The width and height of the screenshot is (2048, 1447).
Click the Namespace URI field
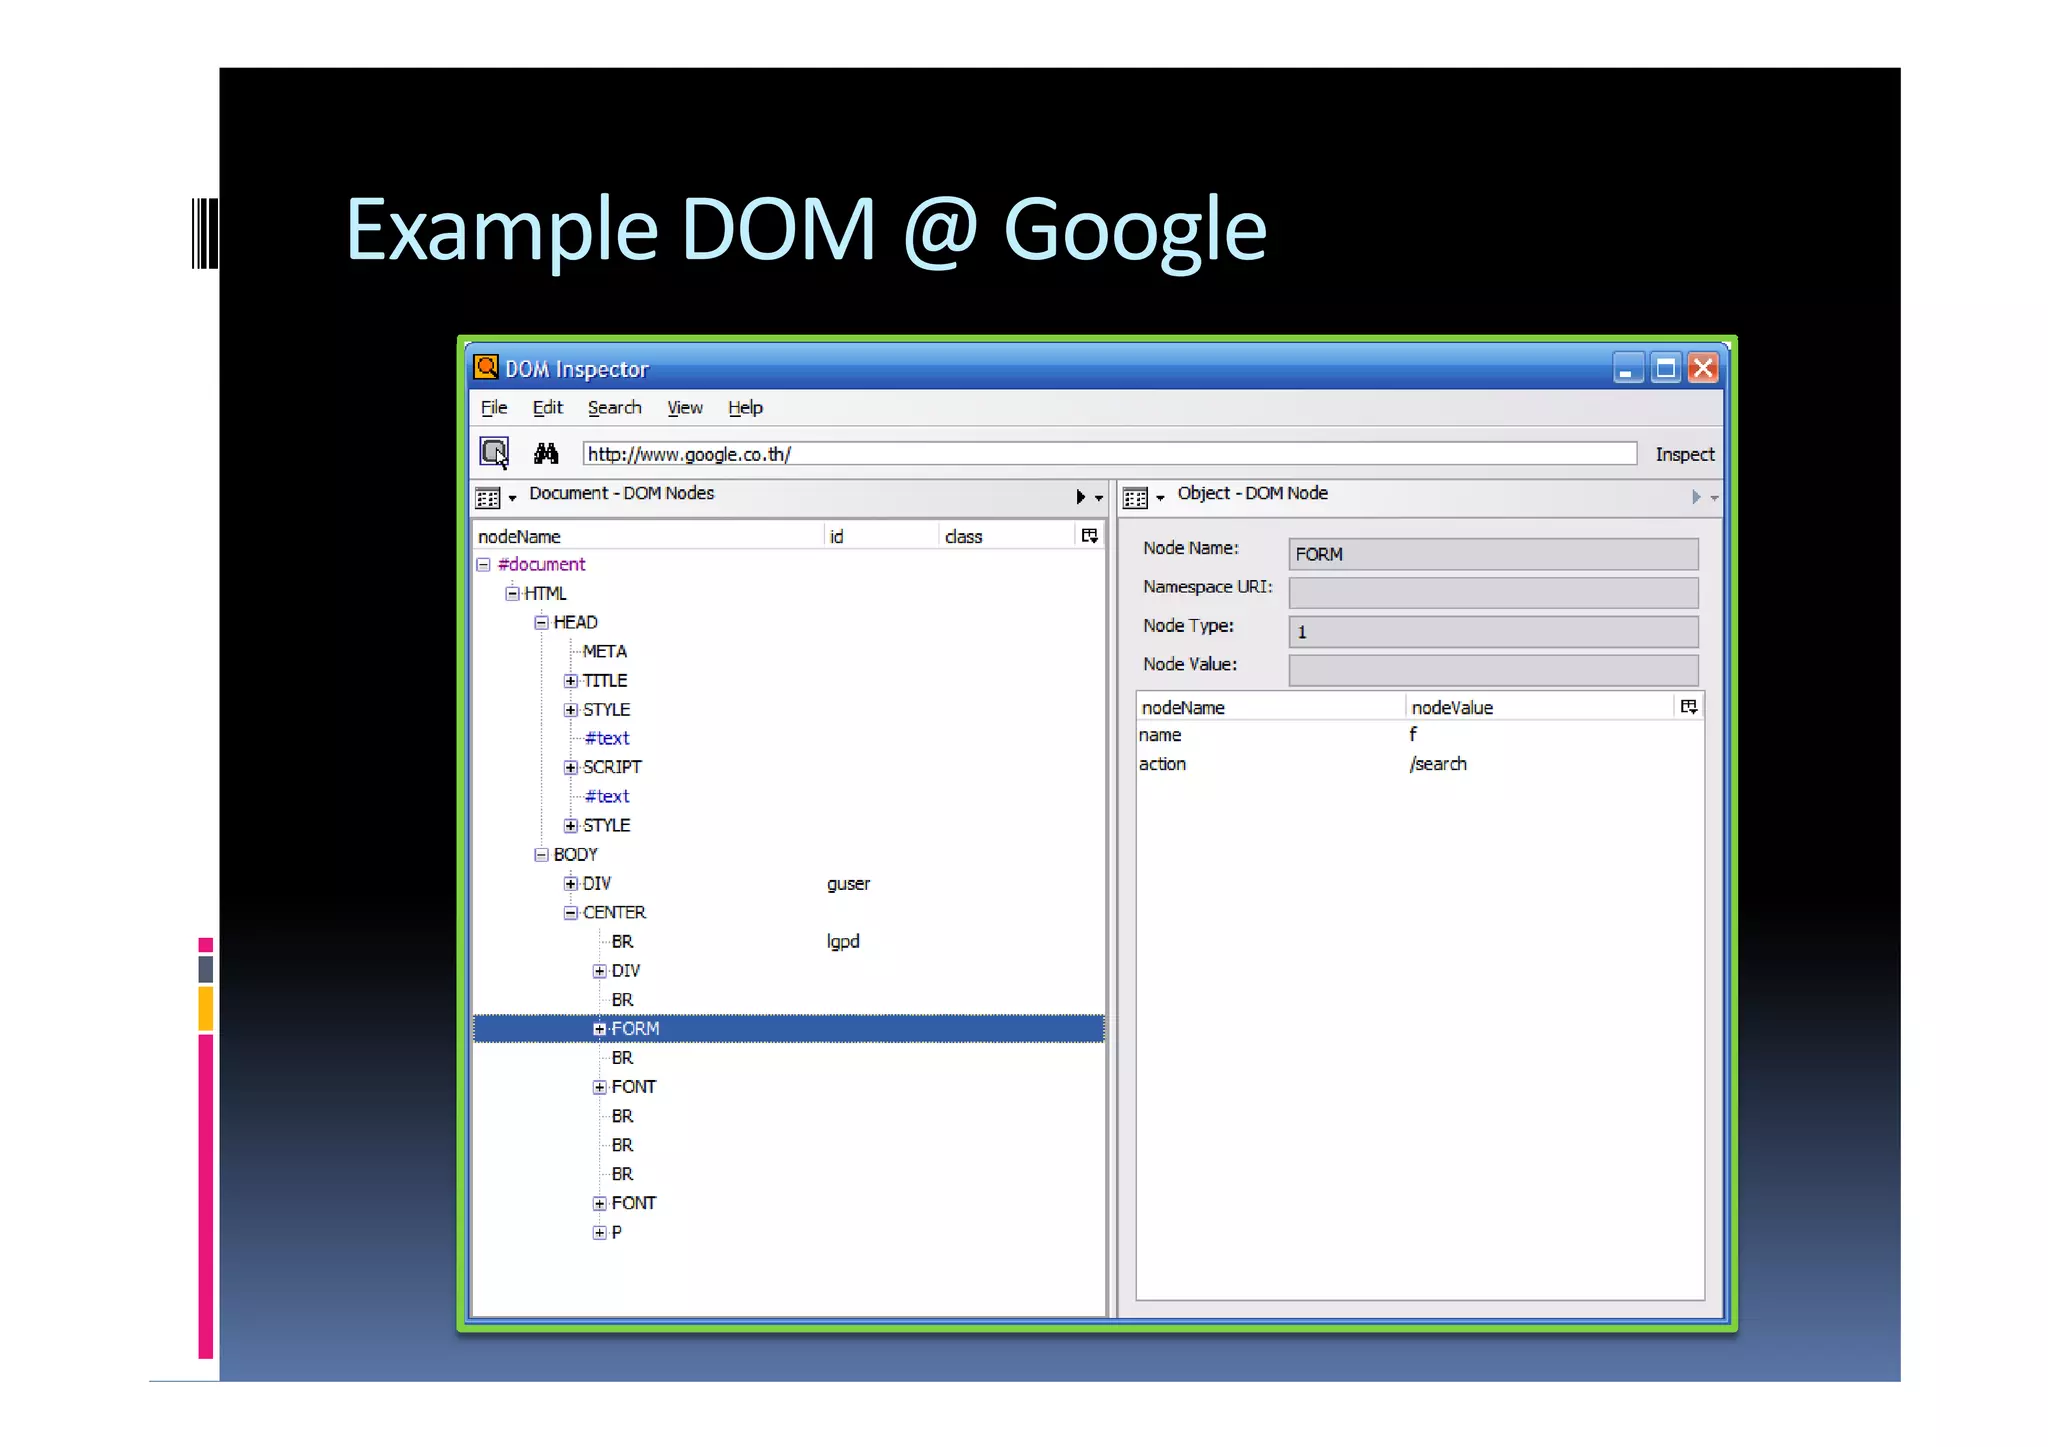[x=1493, y=593]
